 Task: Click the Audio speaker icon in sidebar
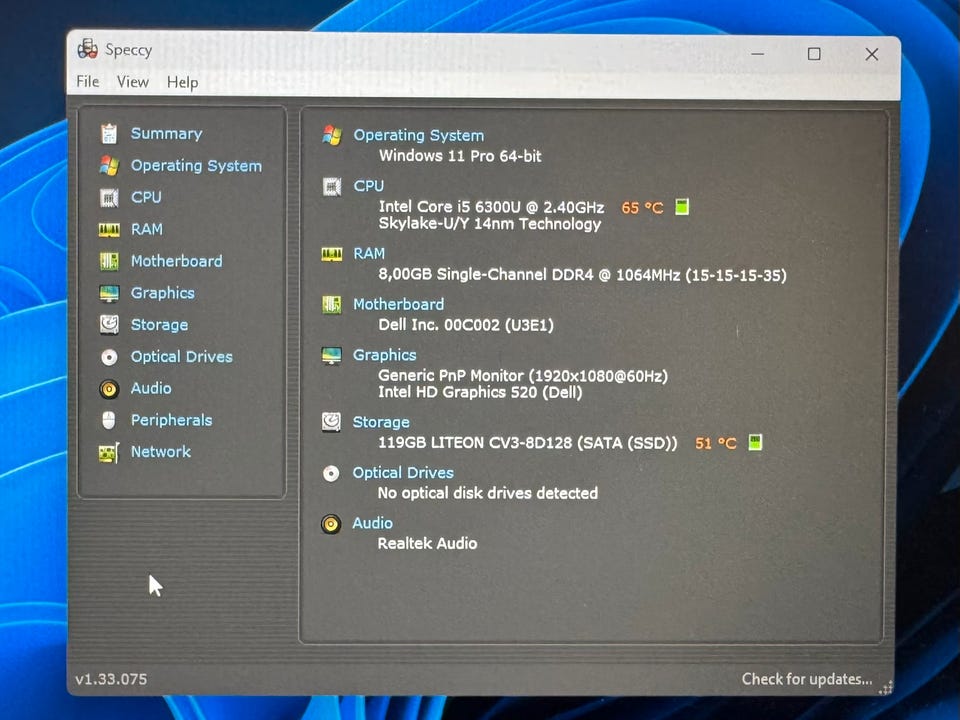tap(109, 389)
